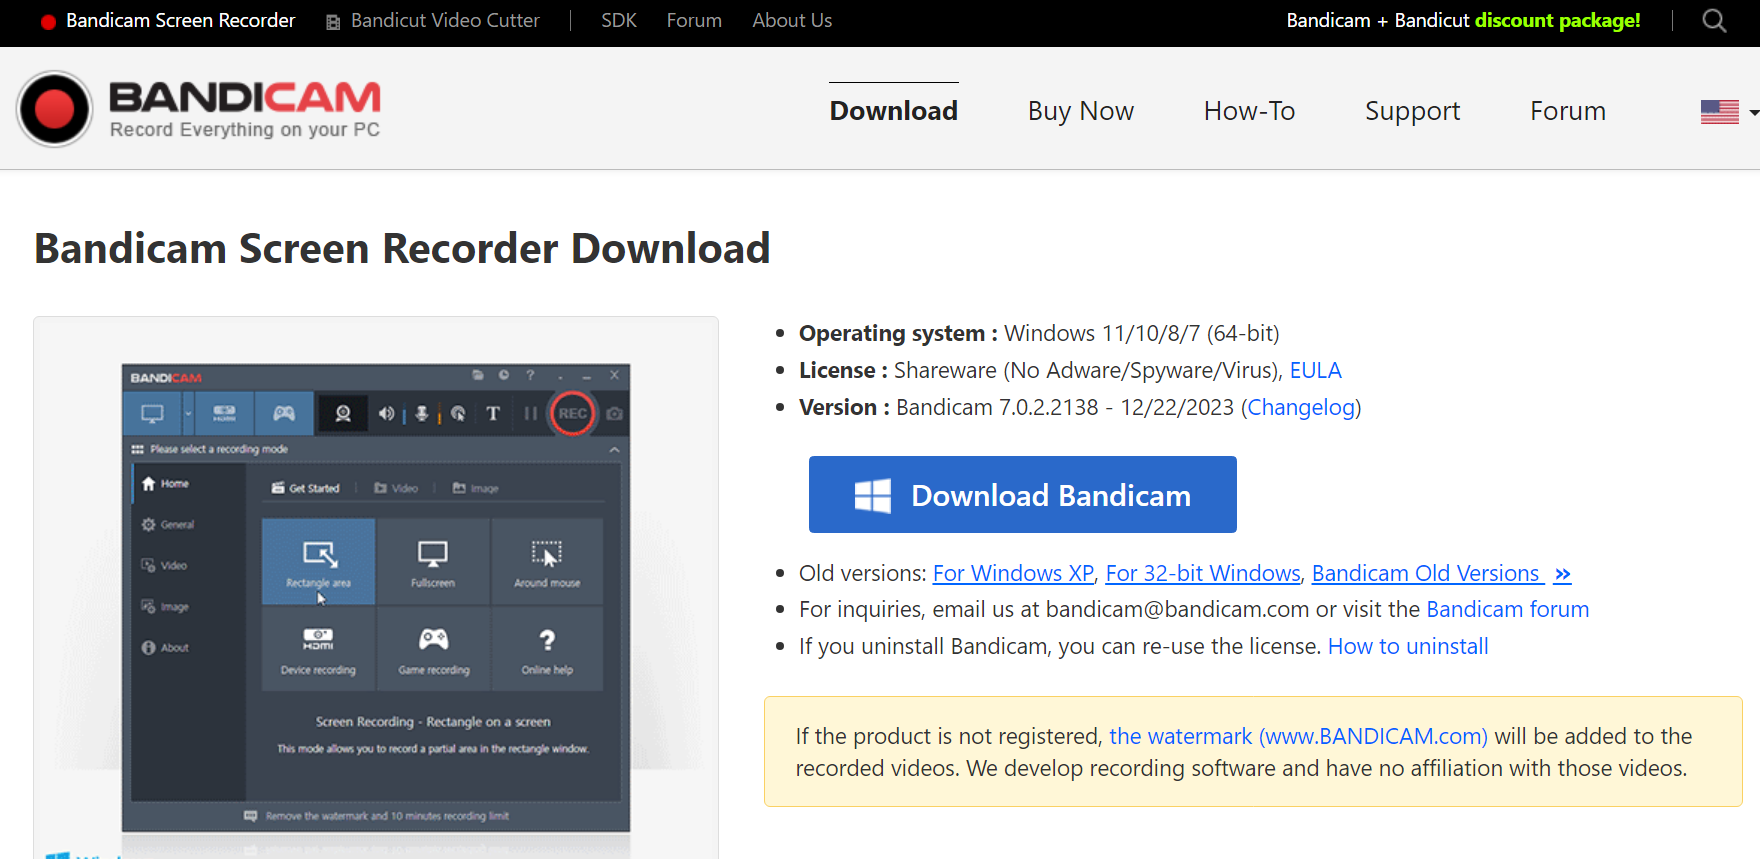This screenshot has width=1760, height=859.
Task: Click Rectangle area tile in app preview
Action: pyautogui.click(x=319, y=561)
